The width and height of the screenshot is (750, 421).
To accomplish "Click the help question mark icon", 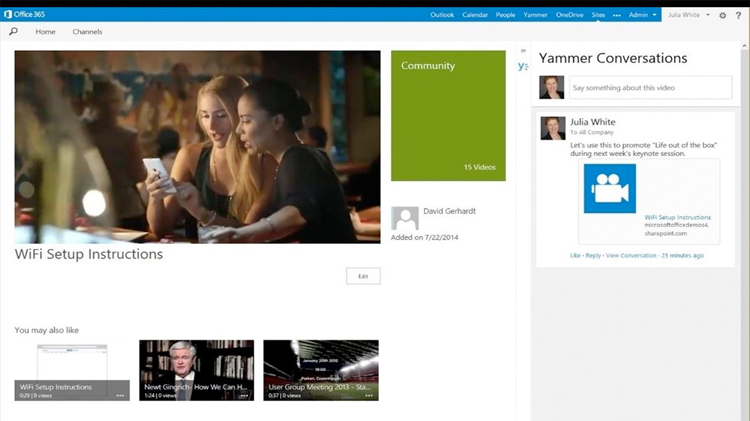I will click(739, 15).
